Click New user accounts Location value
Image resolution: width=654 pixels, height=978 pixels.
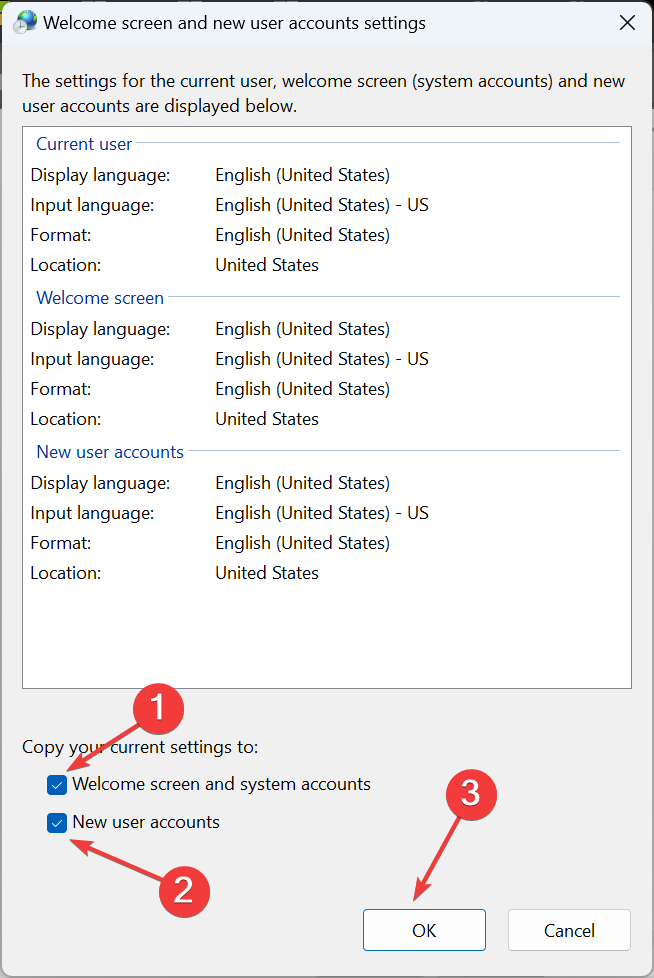tap(267, 573)
